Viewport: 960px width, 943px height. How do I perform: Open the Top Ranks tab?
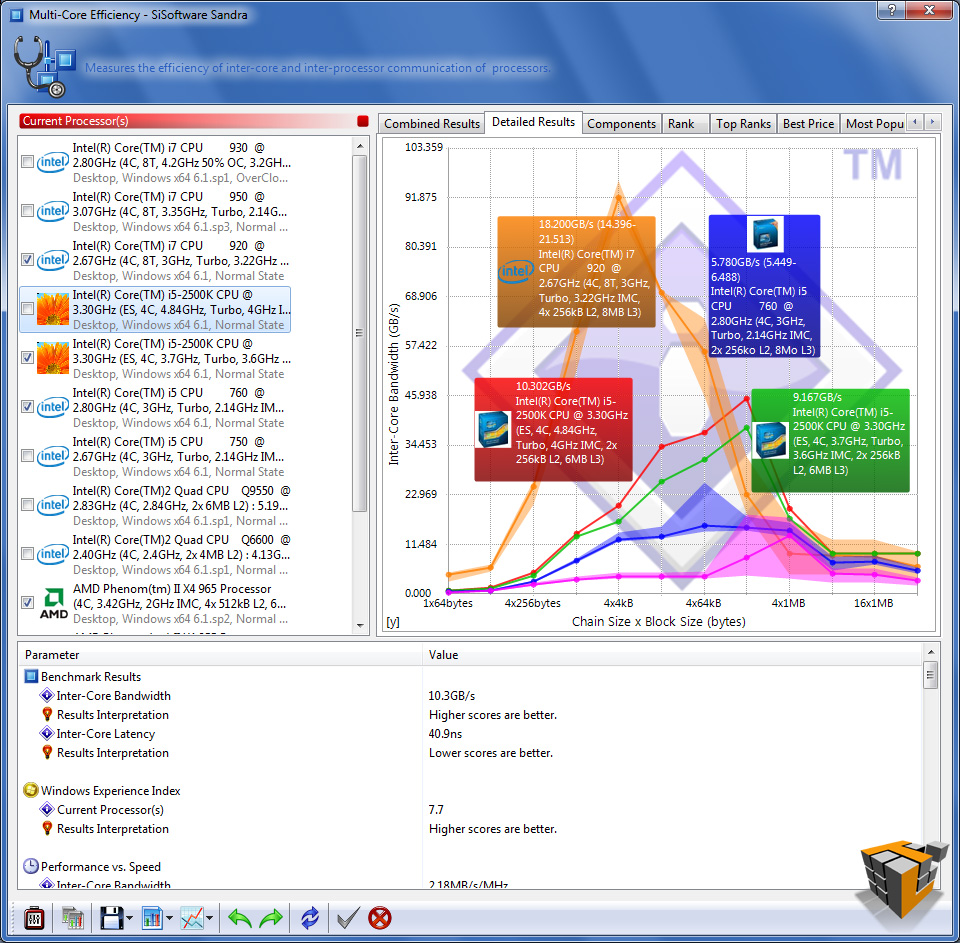coord(743,124)
